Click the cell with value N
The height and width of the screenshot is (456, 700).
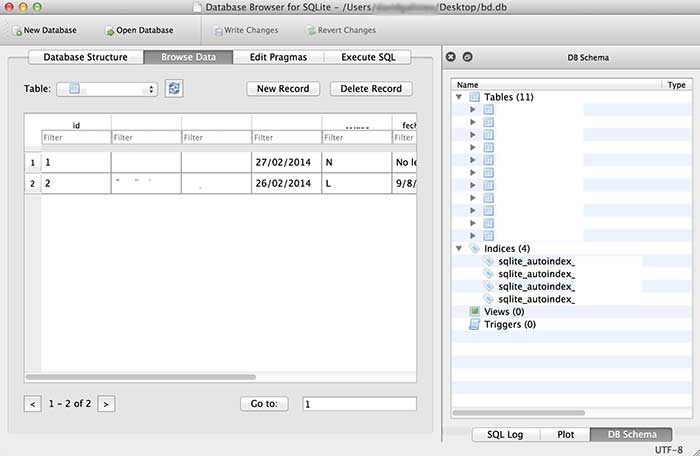pos(357,163)
